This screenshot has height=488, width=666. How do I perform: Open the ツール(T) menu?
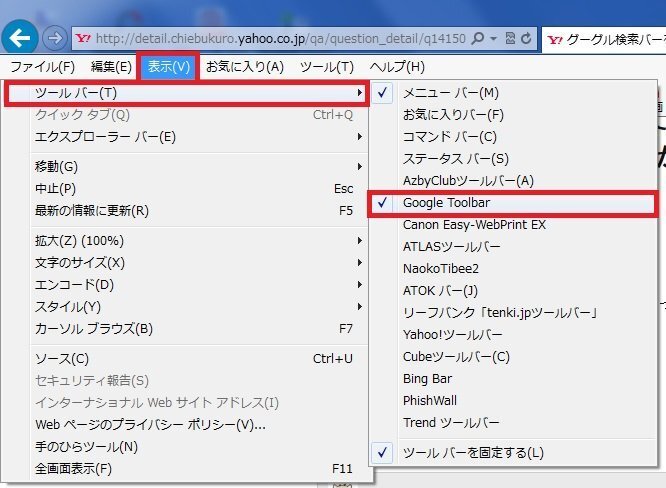327,67
